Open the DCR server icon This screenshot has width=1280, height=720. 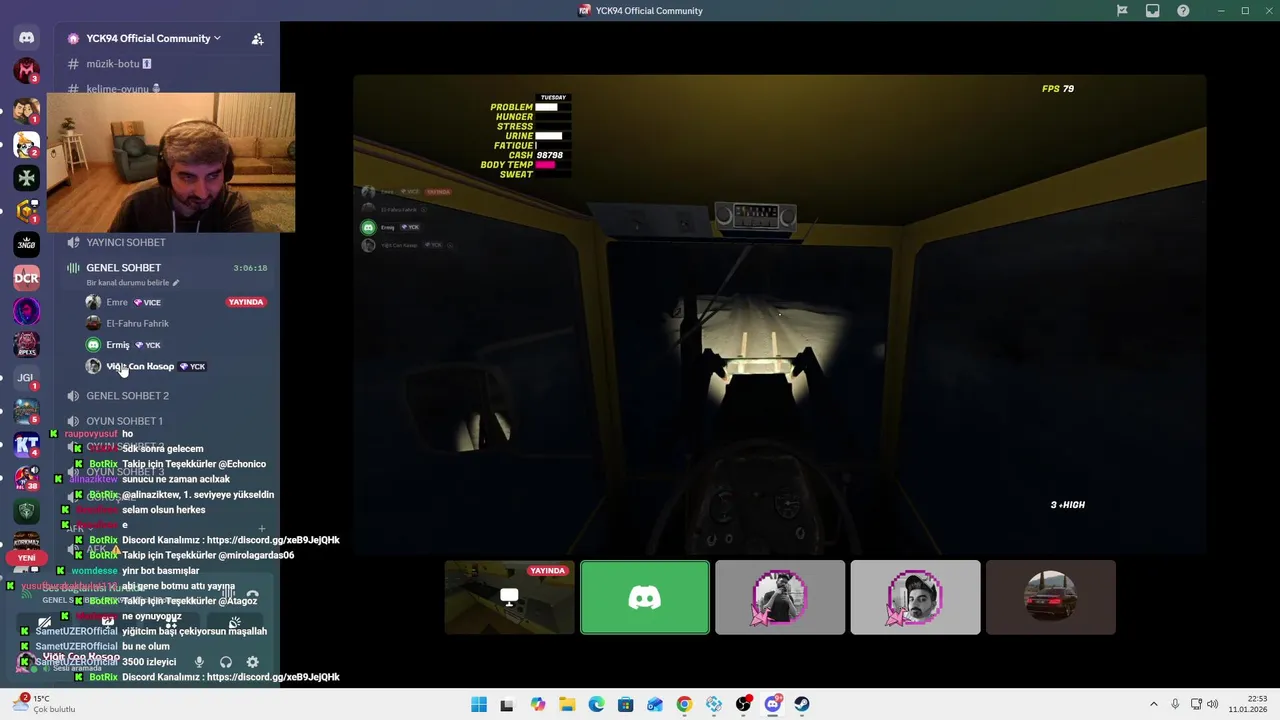coord(27,277)
